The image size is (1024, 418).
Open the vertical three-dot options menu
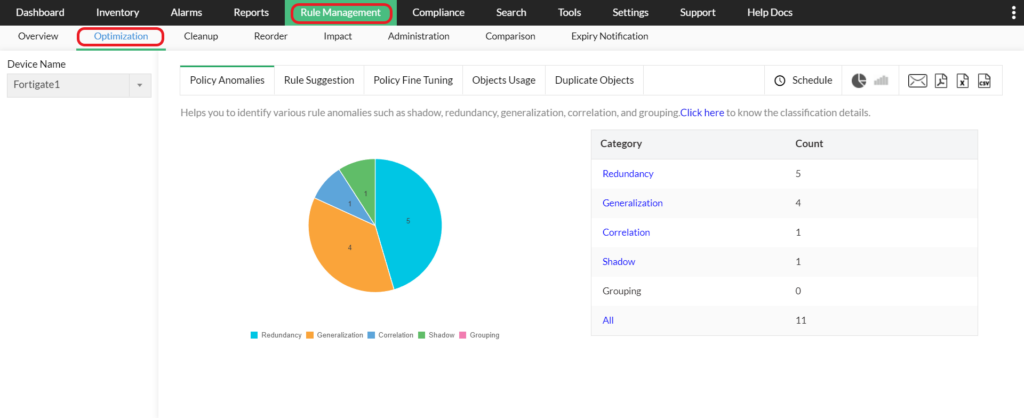coord(1013,12)
